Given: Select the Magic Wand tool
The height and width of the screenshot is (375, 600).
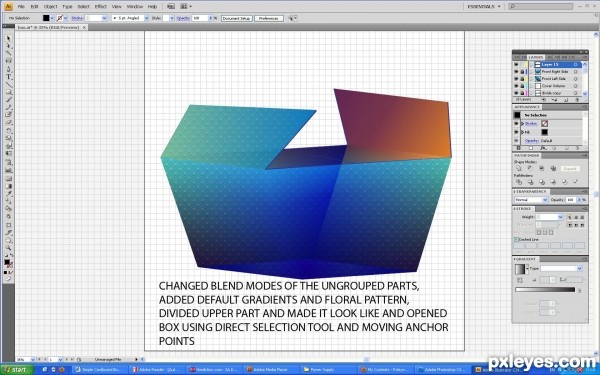Looking at the screenshot, I should (9, 53).
